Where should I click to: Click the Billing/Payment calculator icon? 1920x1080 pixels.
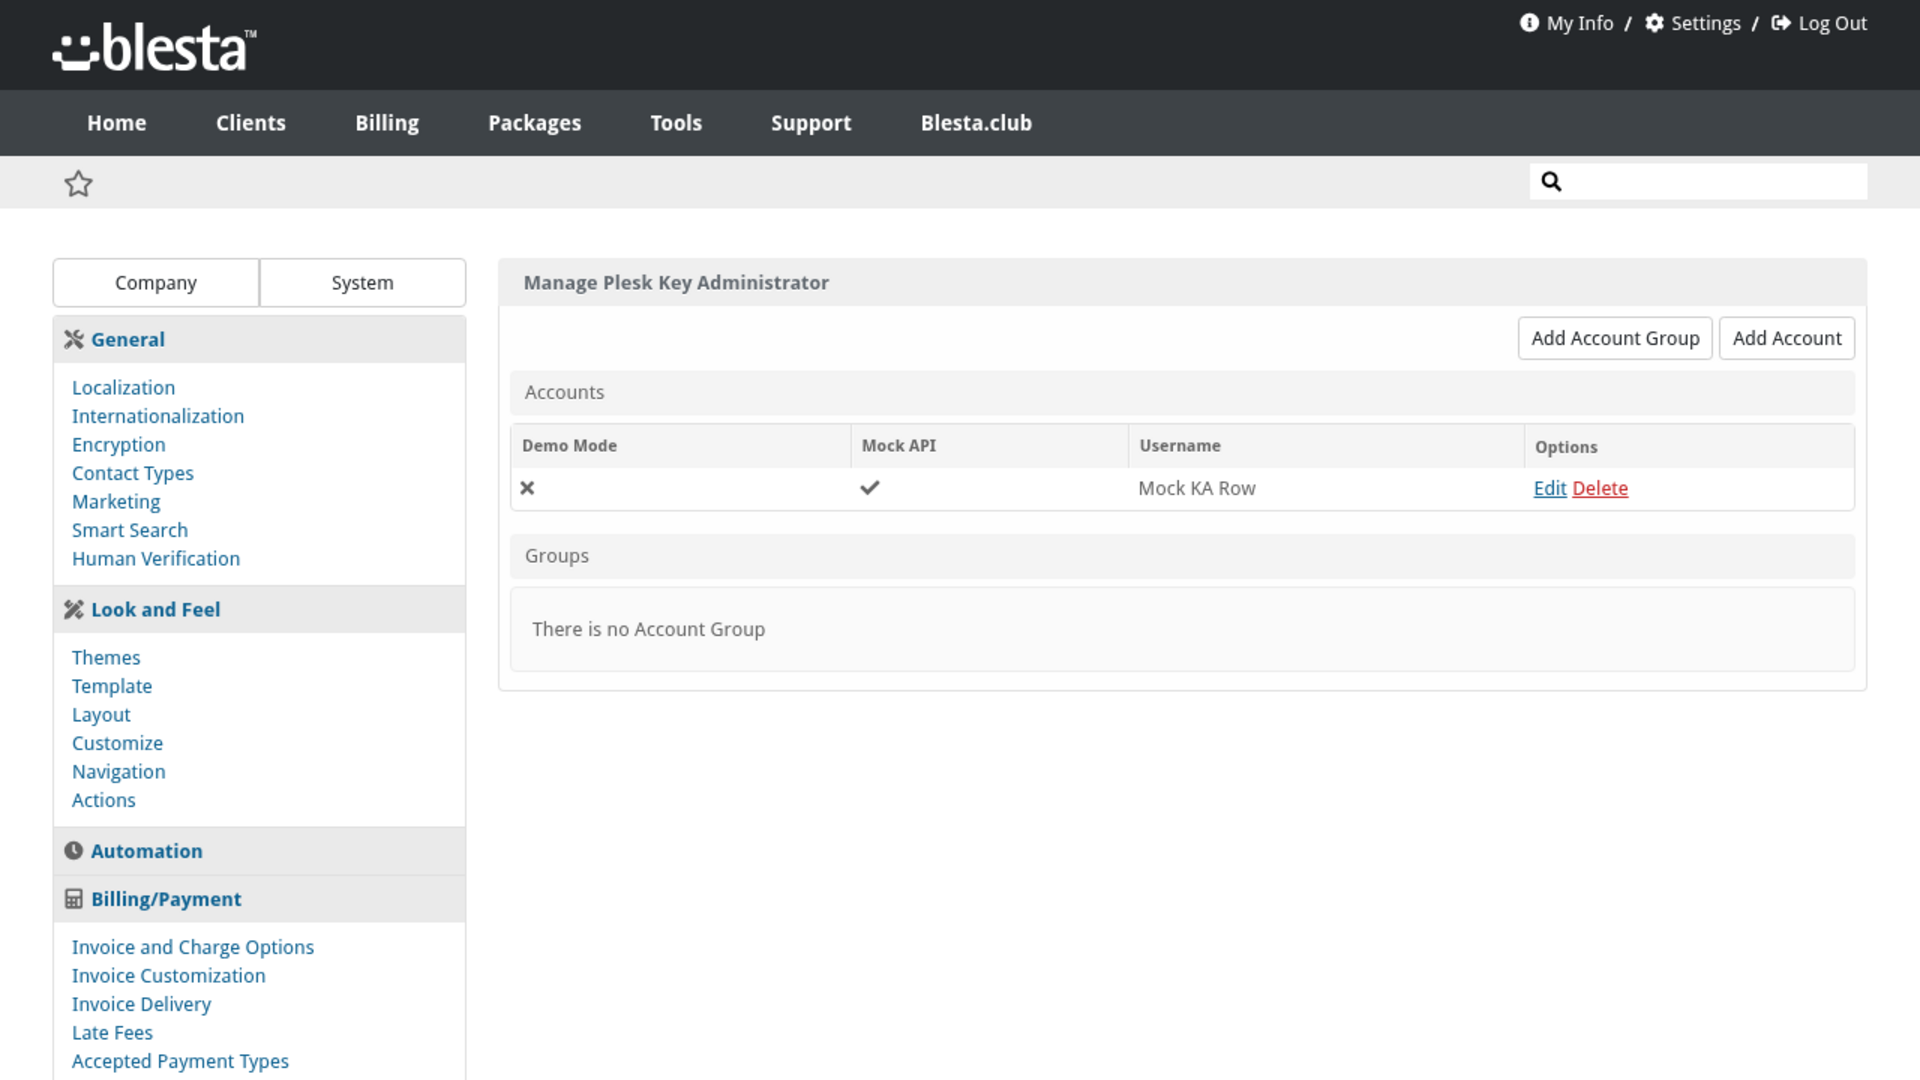[x=74, y=899]
